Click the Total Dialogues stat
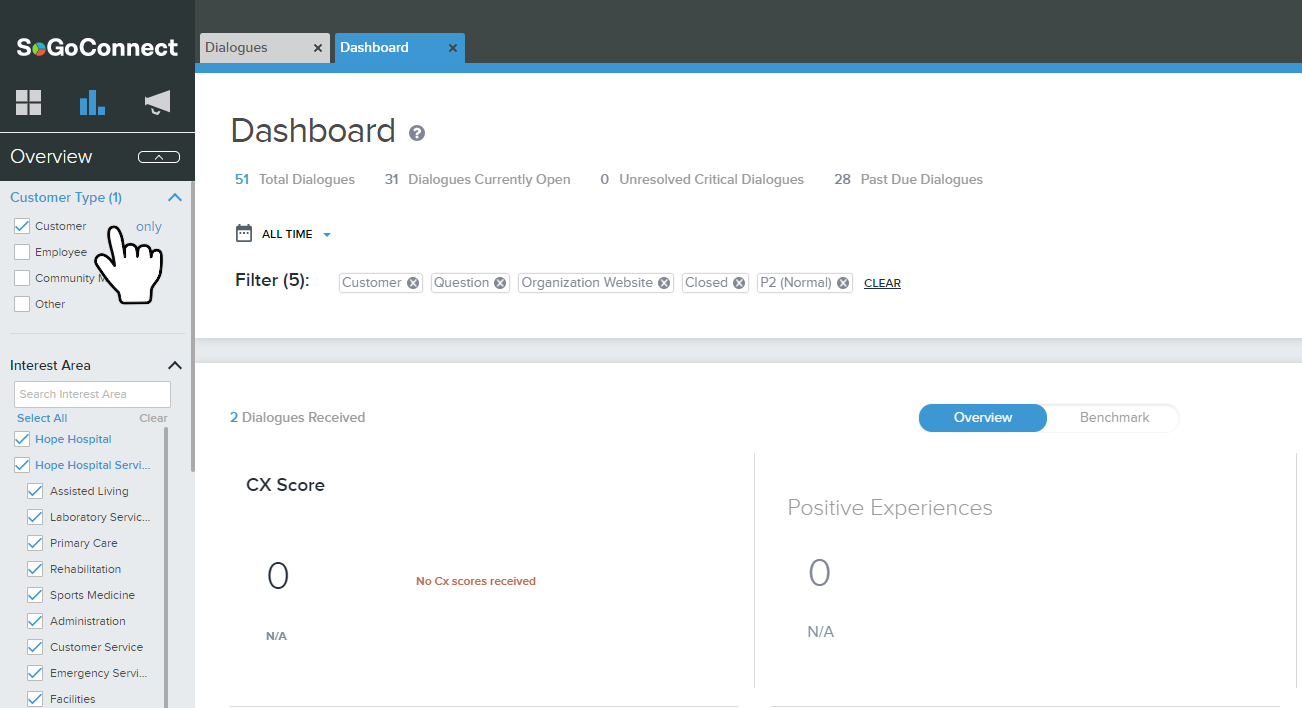1302x708 pixels. tap(295, 180)
